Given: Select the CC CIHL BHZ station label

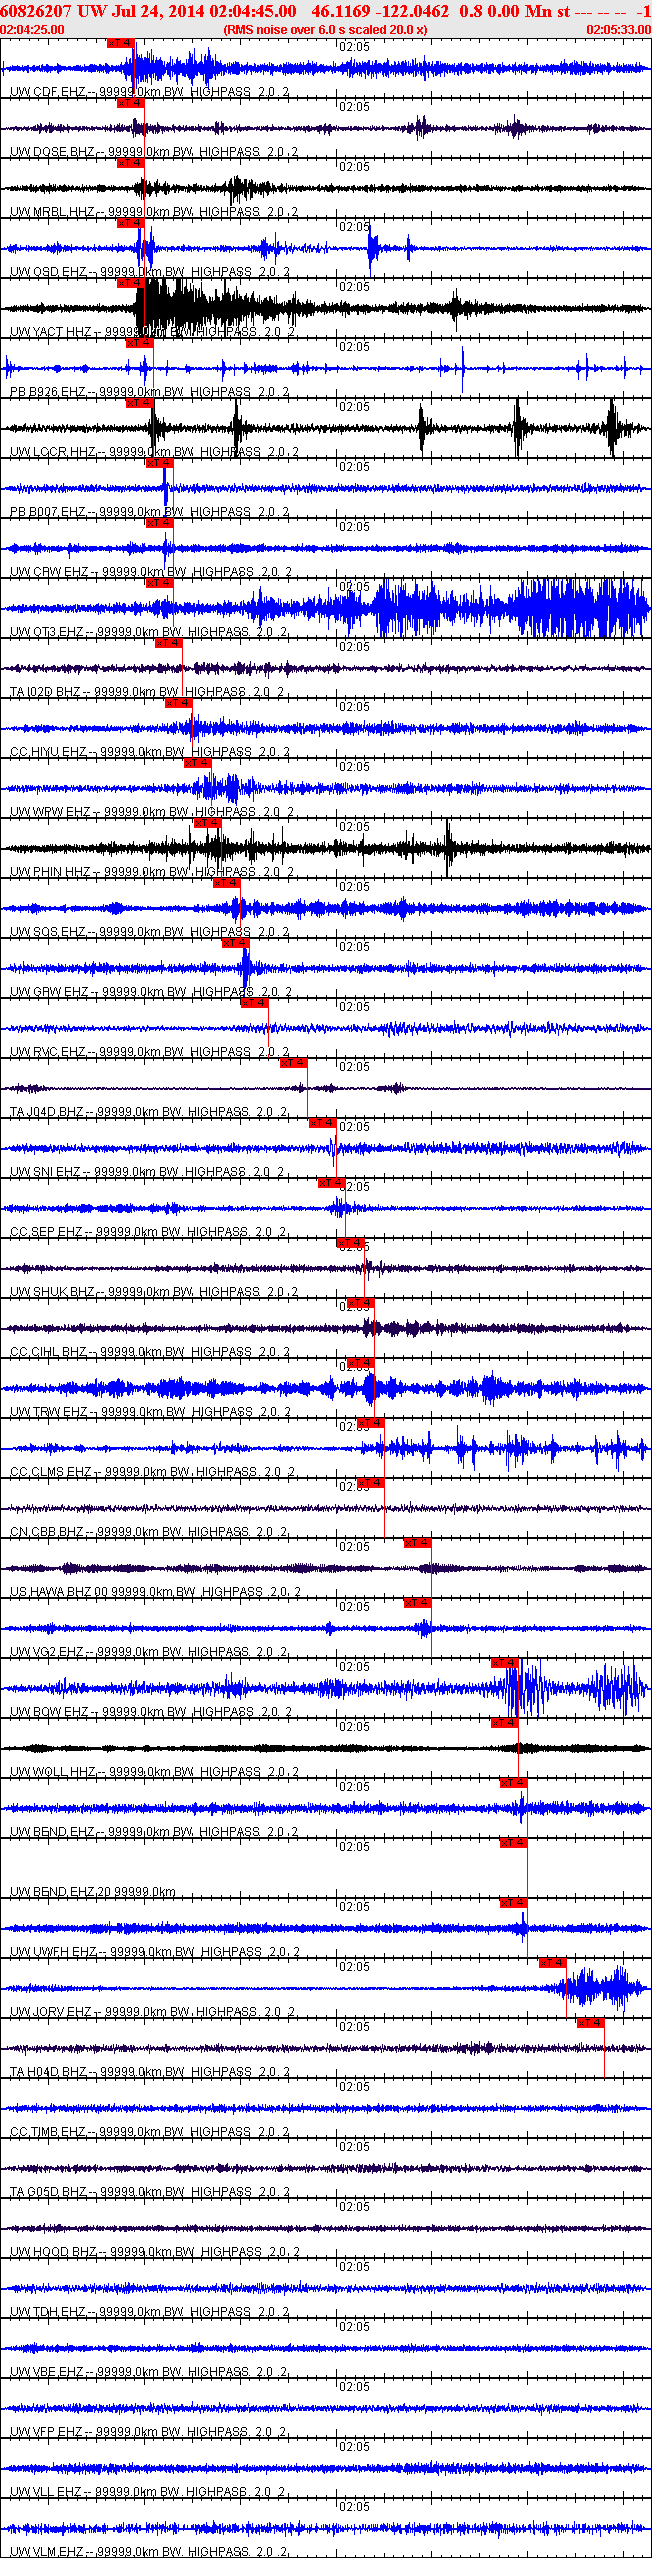Looking at the screenshot, I should pyautogui.click(x=150, y=1352).
